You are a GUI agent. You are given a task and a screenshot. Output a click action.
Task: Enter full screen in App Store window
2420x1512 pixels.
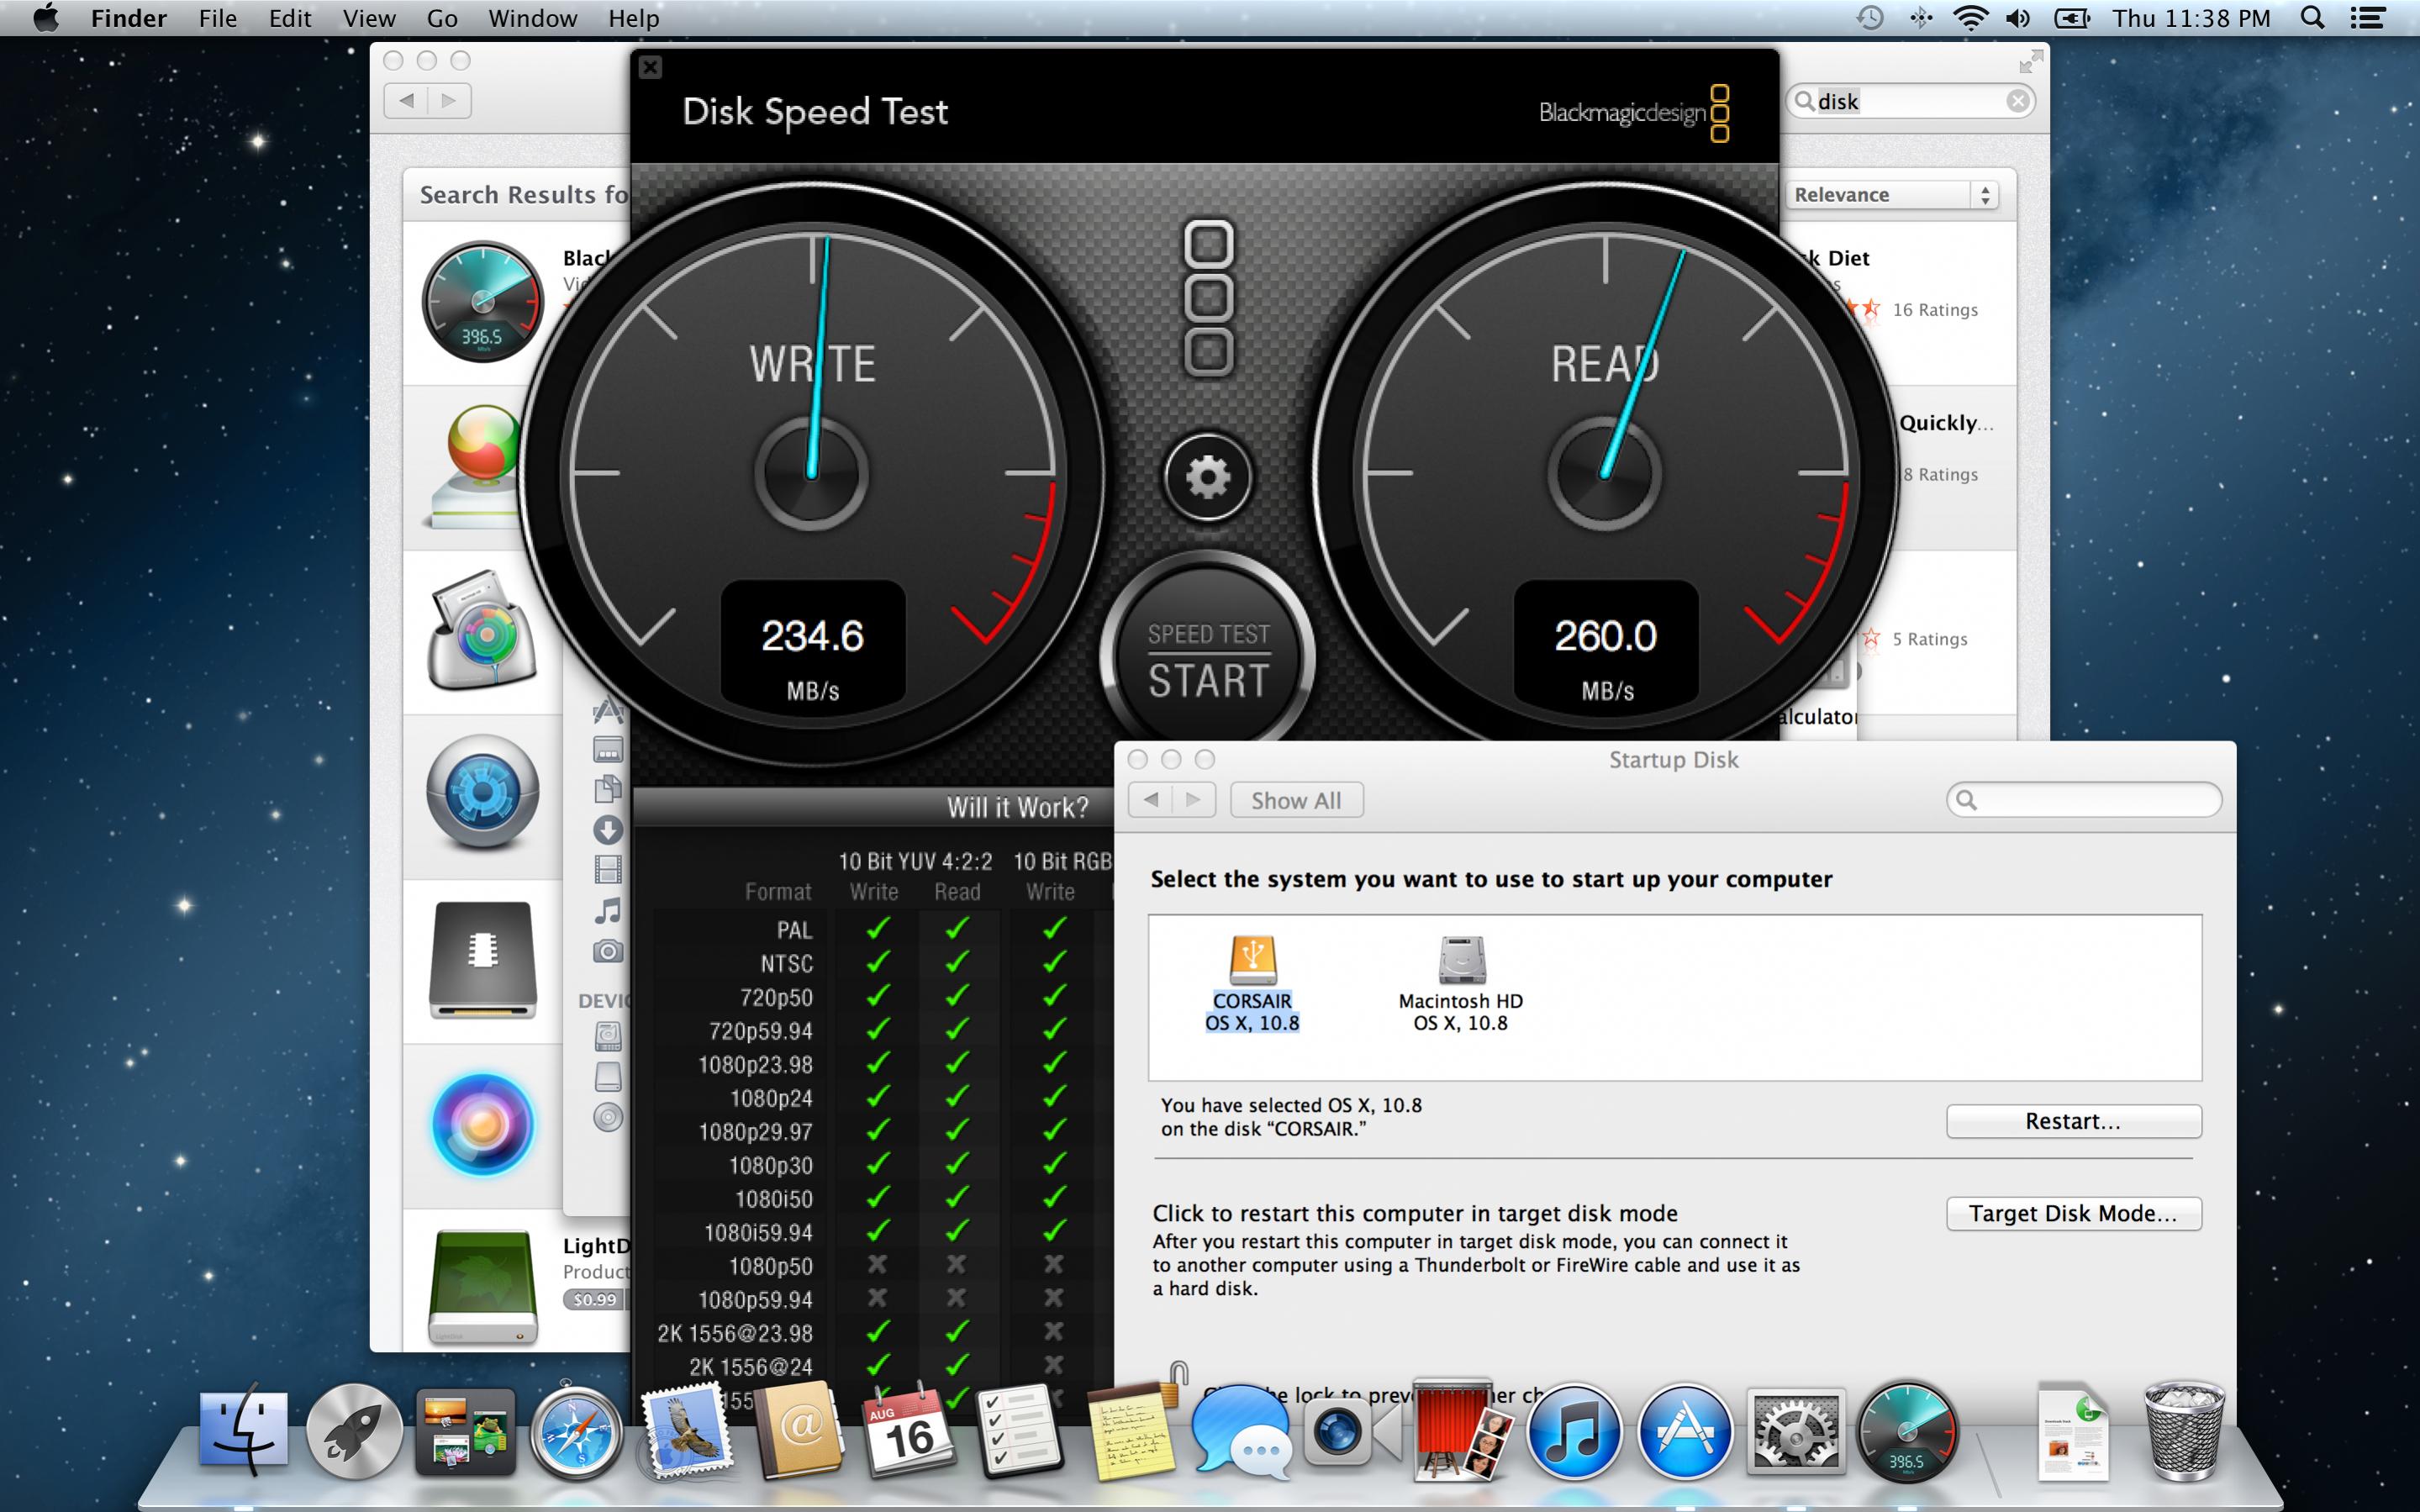[2029, 63]
